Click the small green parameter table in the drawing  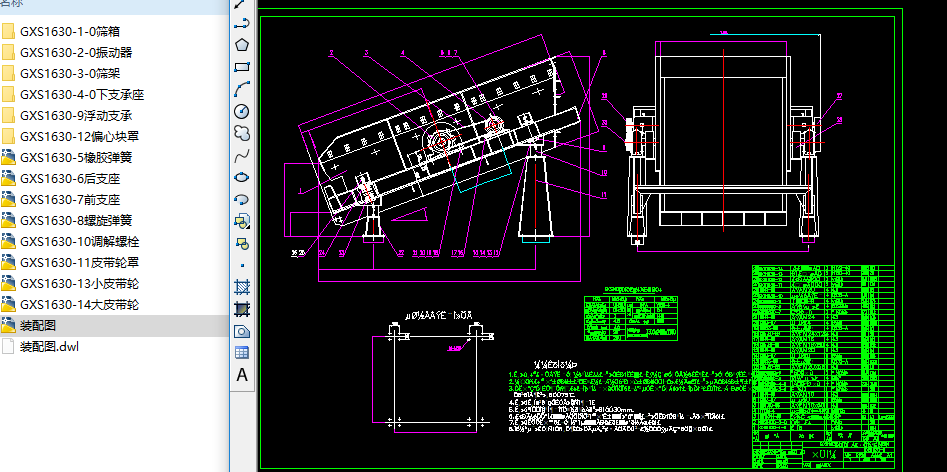631,317
